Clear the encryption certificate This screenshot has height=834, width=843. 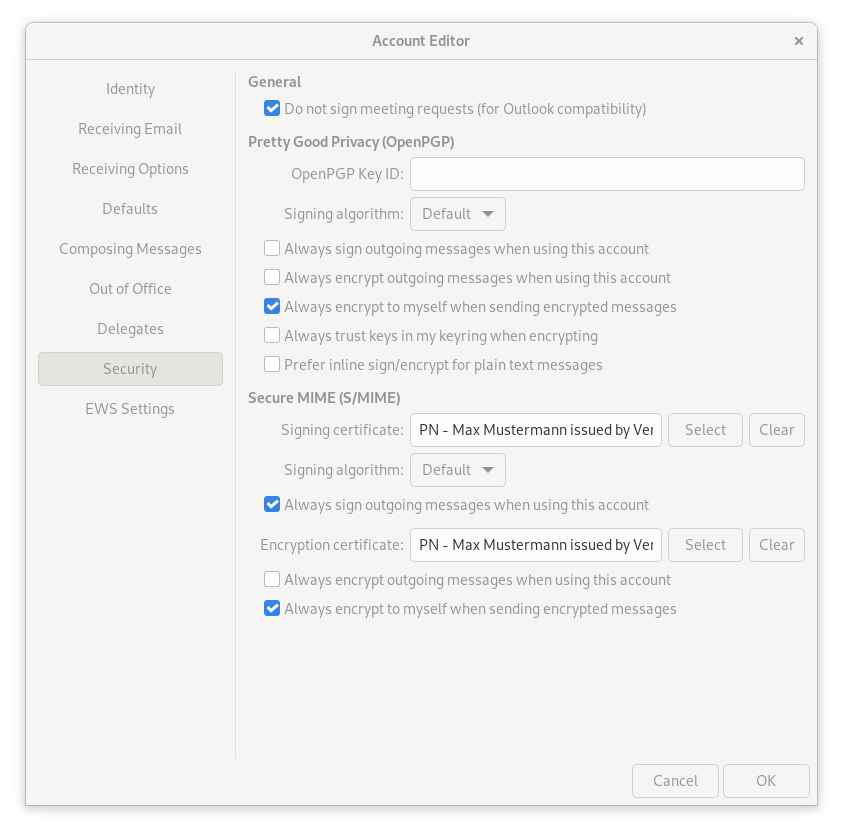tap(777, 544)
